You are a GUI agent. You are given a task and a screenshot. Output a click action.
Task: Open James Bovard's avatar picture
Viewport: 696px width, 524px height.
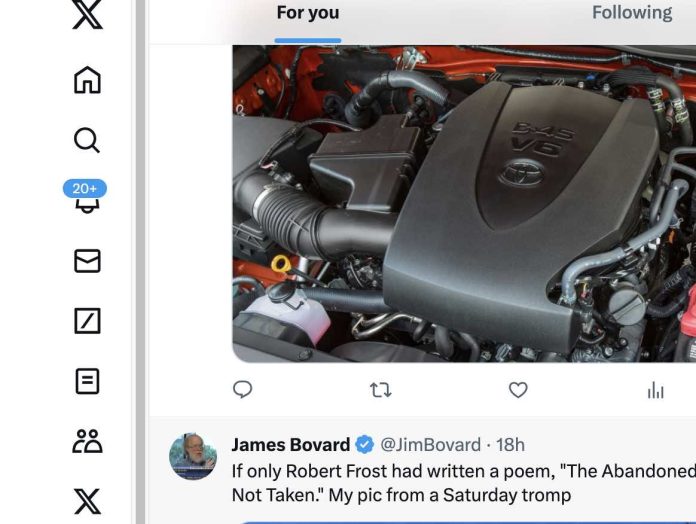(x=193, y=456)
